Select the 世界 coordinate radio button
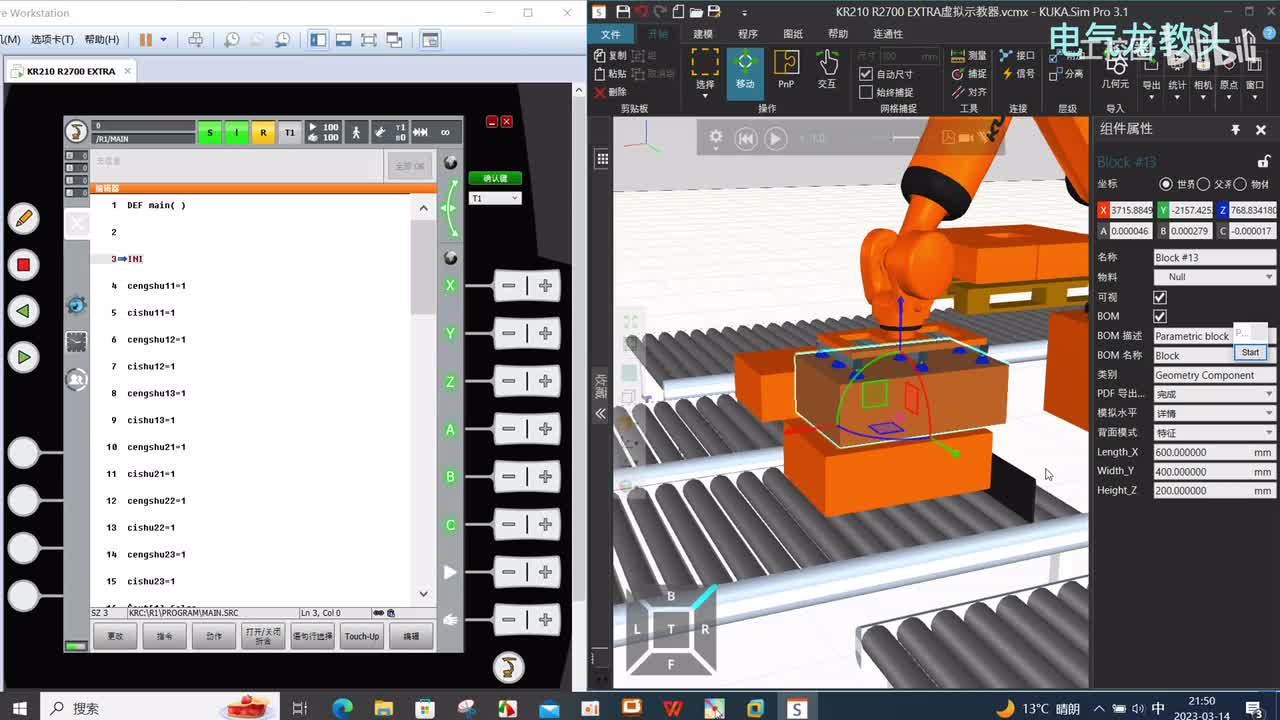Image resolution: width=1280 pixels, height=720 pixels. click(x=1166, y=184)
